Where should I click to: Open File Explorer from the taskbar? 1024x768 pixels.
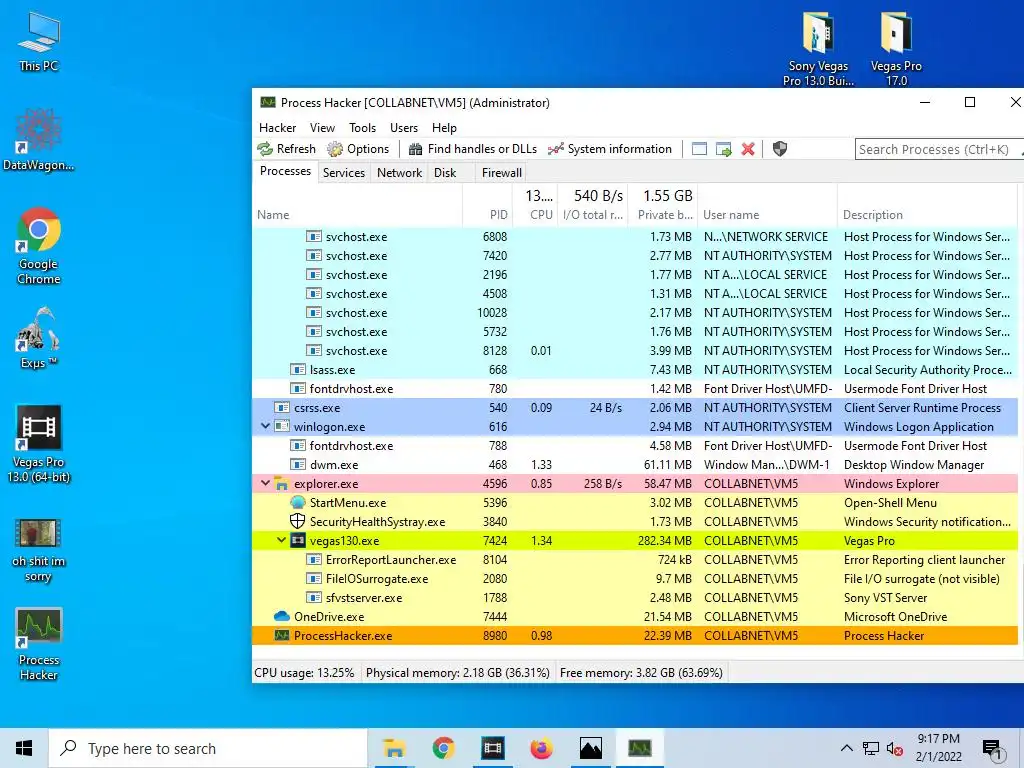pos(394,748)
